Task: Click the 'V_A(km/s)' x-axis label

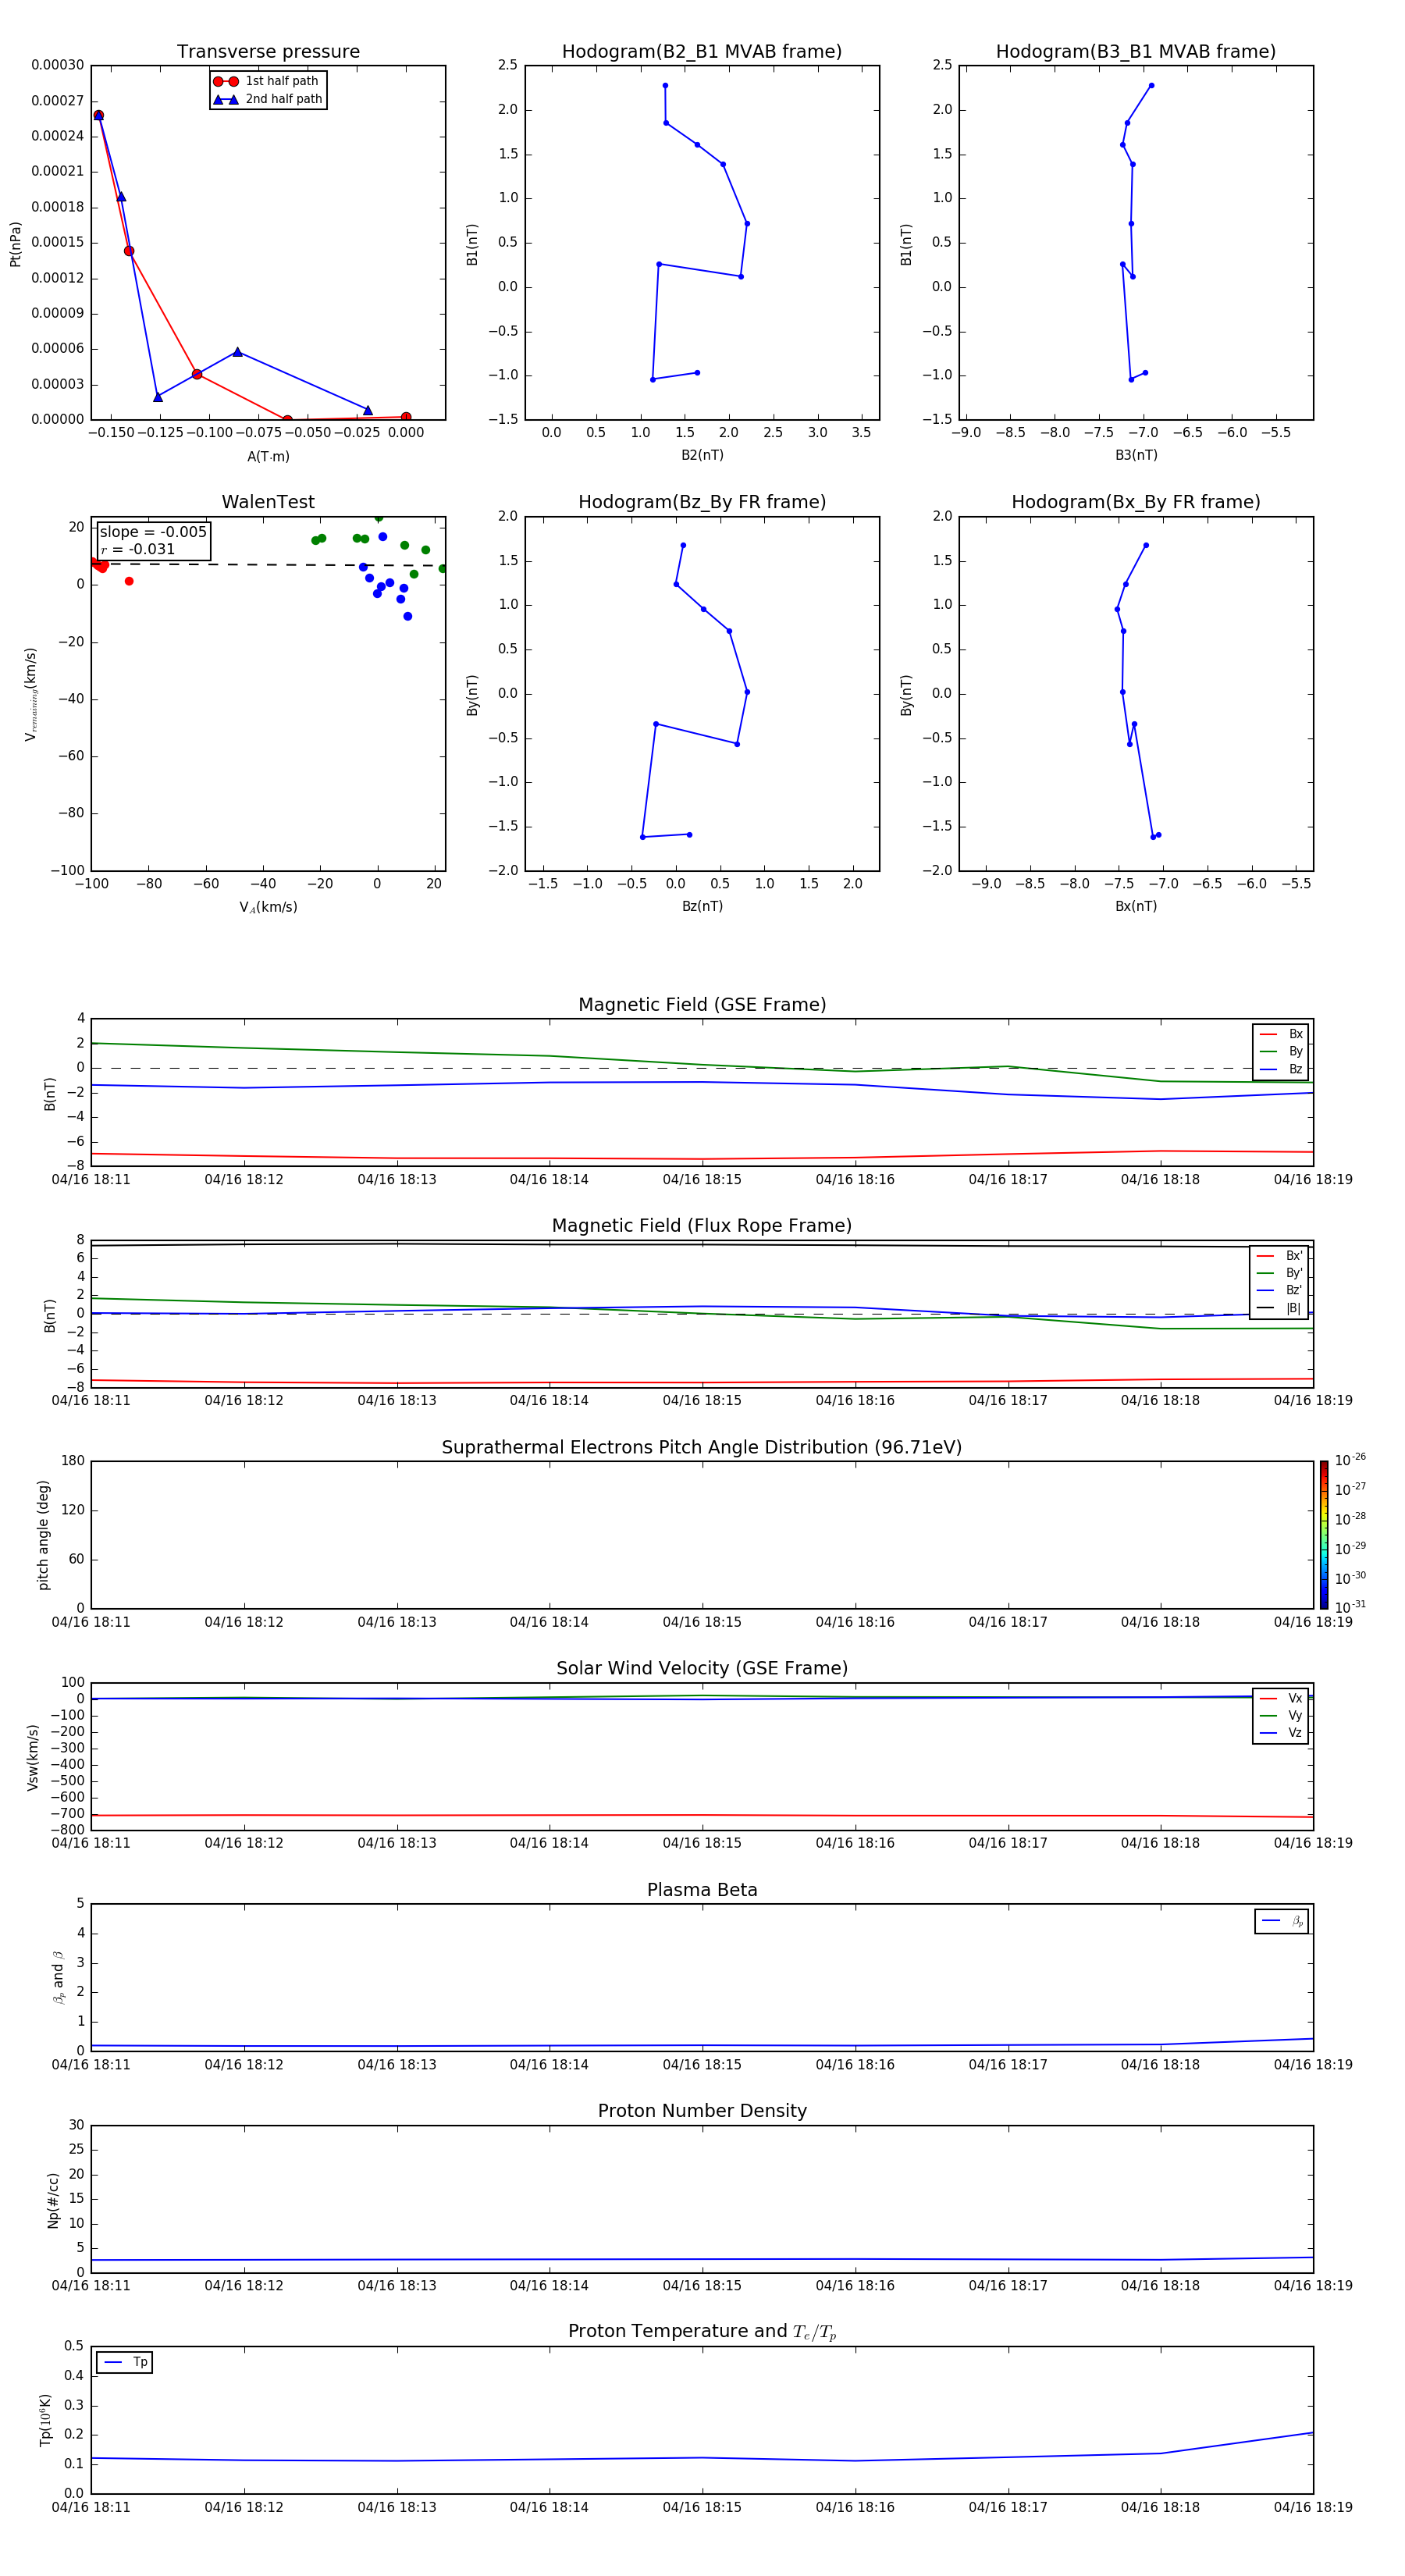Action: (x=268, y=907)
